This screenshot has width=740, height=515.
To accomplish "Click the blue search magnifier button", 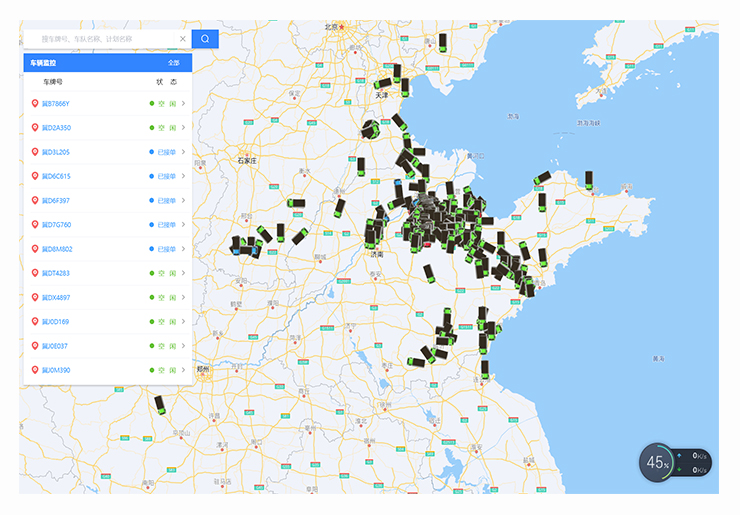I will [x=205, y=39].
